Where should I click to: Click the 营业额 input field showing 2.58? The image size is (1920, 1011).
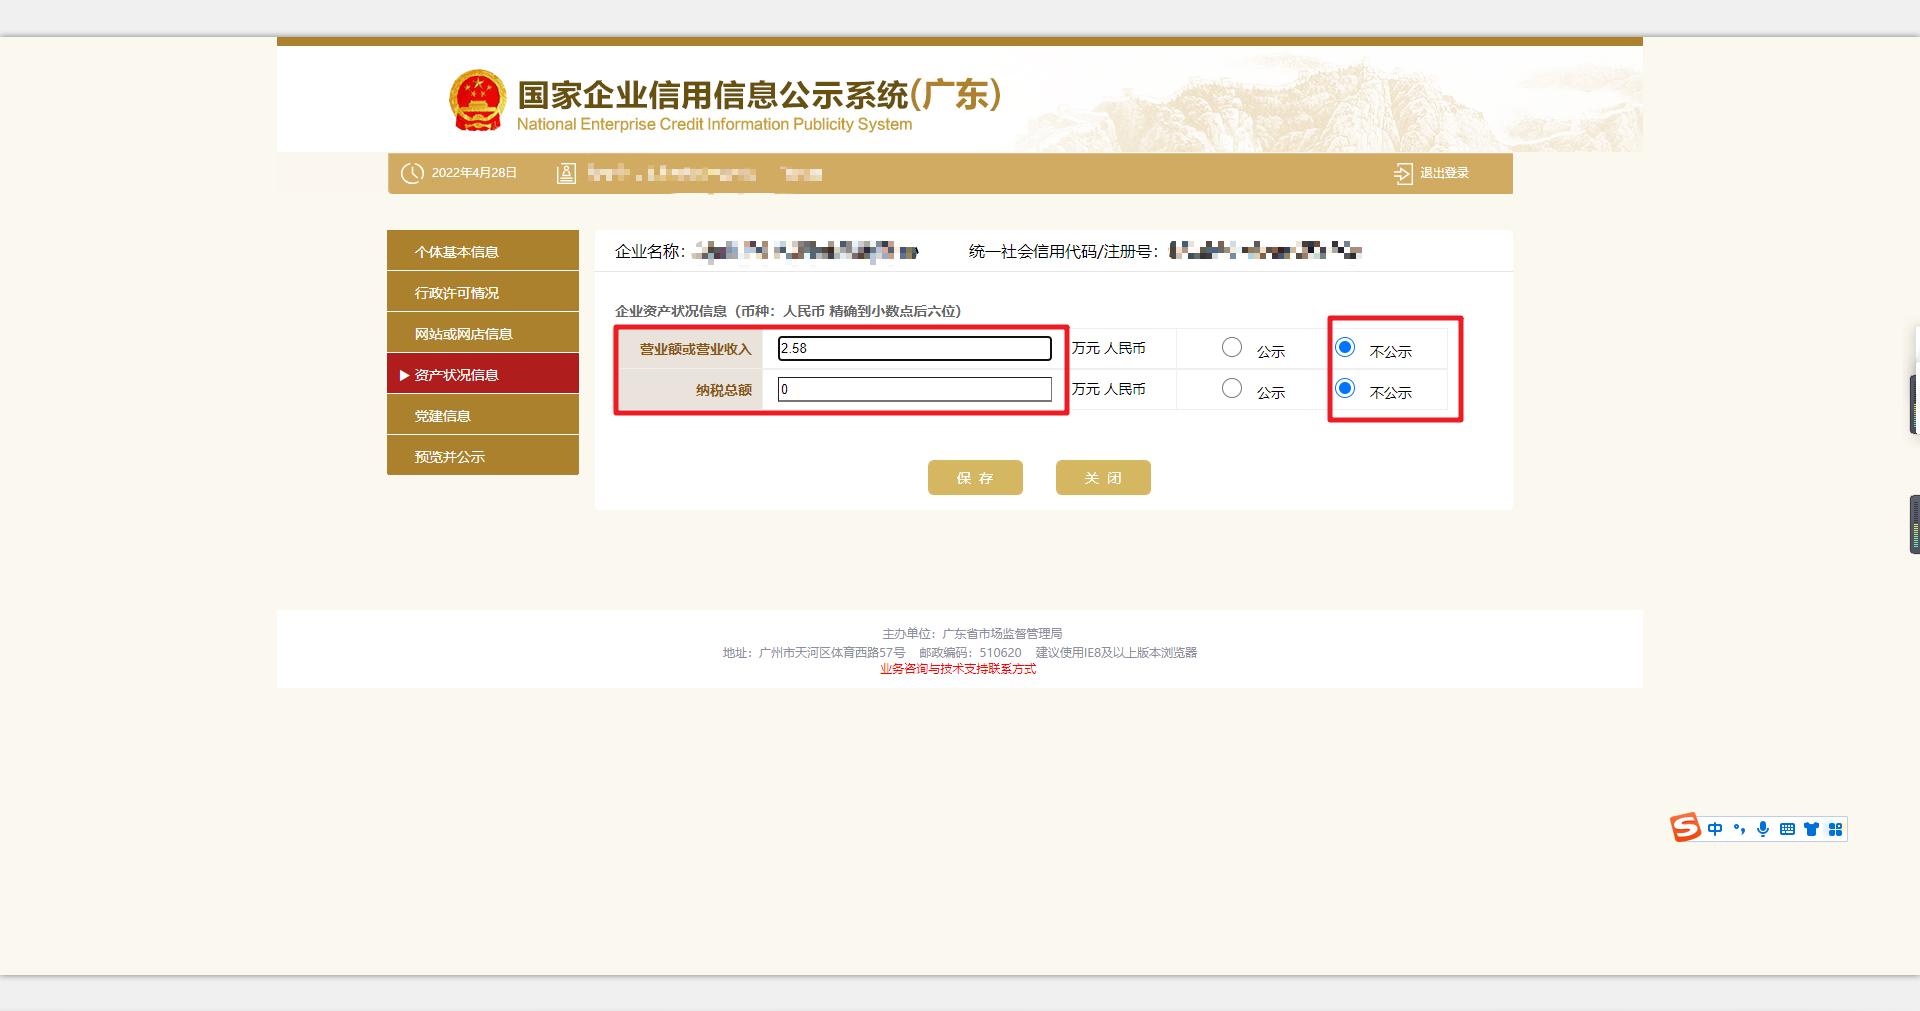[x=914, y=348]
